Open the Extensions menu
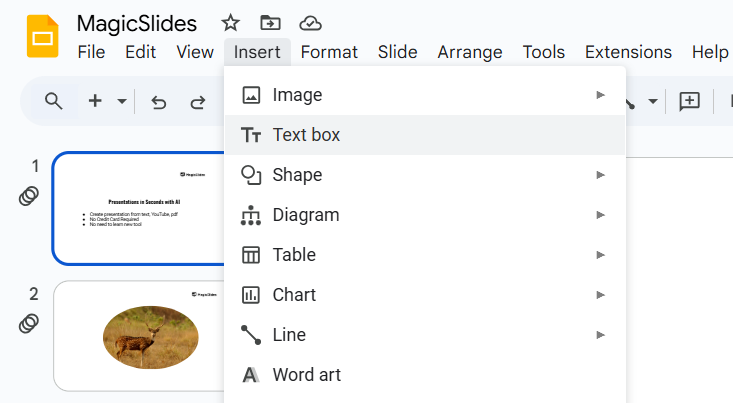Viewport: 733px width, 403px height. tap(628, 52)
